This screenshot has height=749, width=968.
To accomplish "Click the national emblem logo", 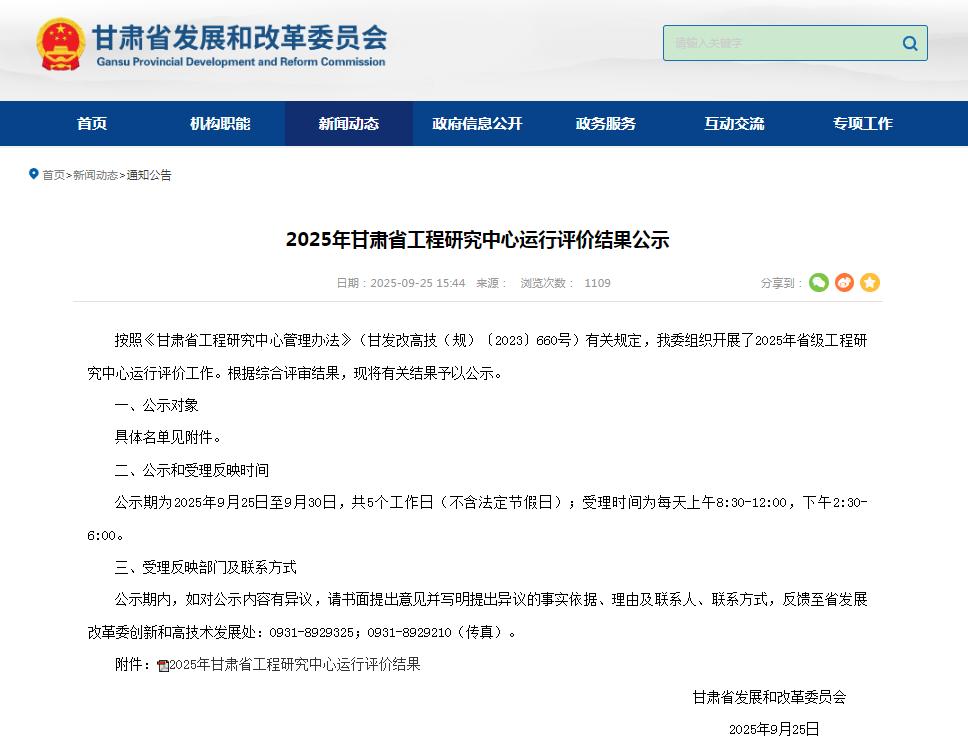I will 58,43.
